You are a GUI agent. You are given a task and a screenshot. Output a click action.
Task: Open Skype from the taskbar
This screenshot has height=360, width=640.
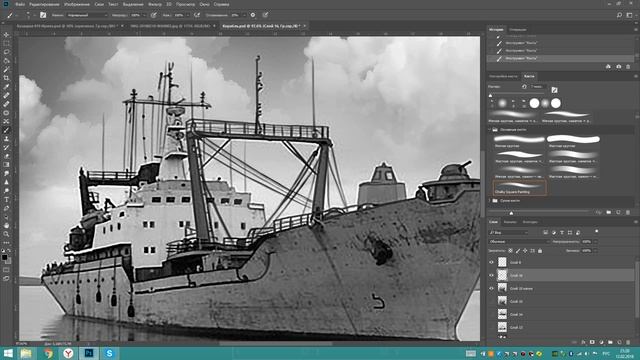[x=109, y=353]
